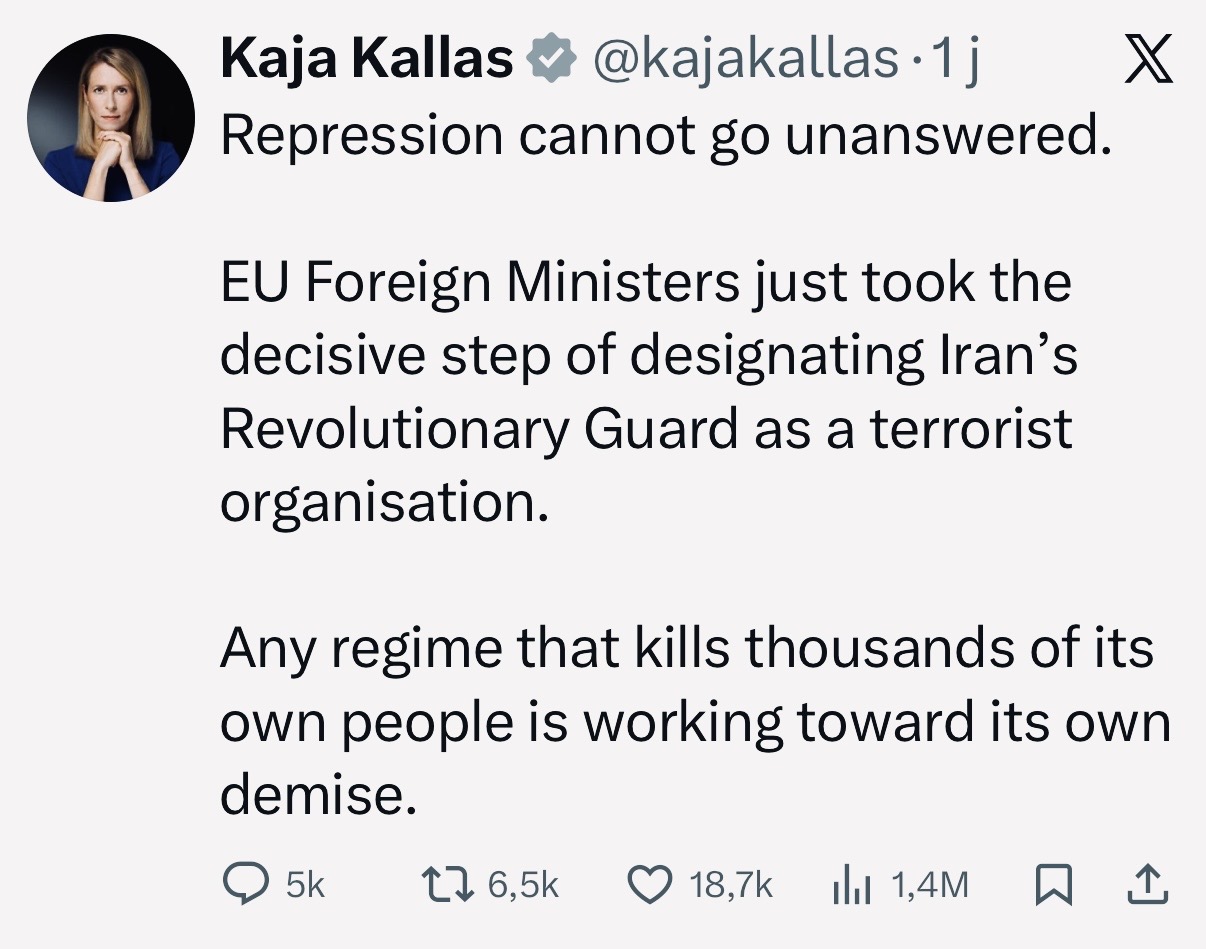
Task: Like the tweet with the heart icon
Action: (x=651, y=884)
